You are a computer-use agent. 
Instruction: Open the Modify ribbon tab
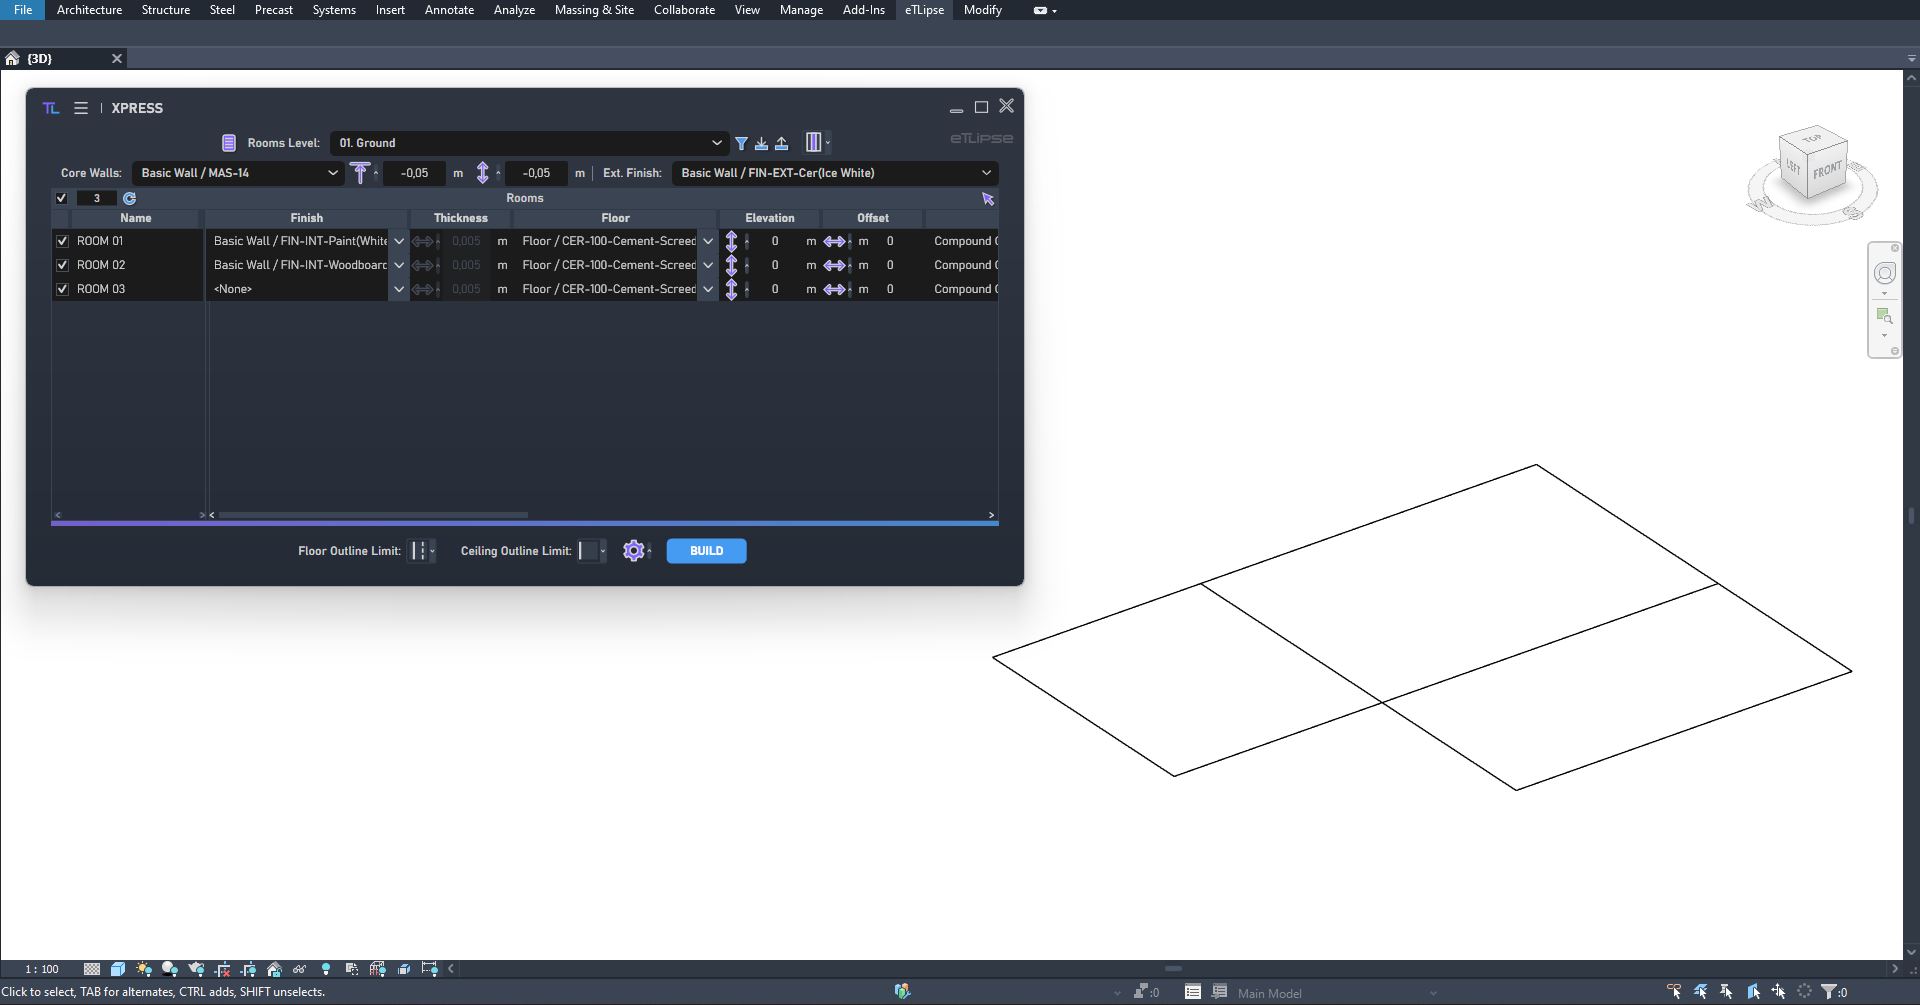[982, 10]
